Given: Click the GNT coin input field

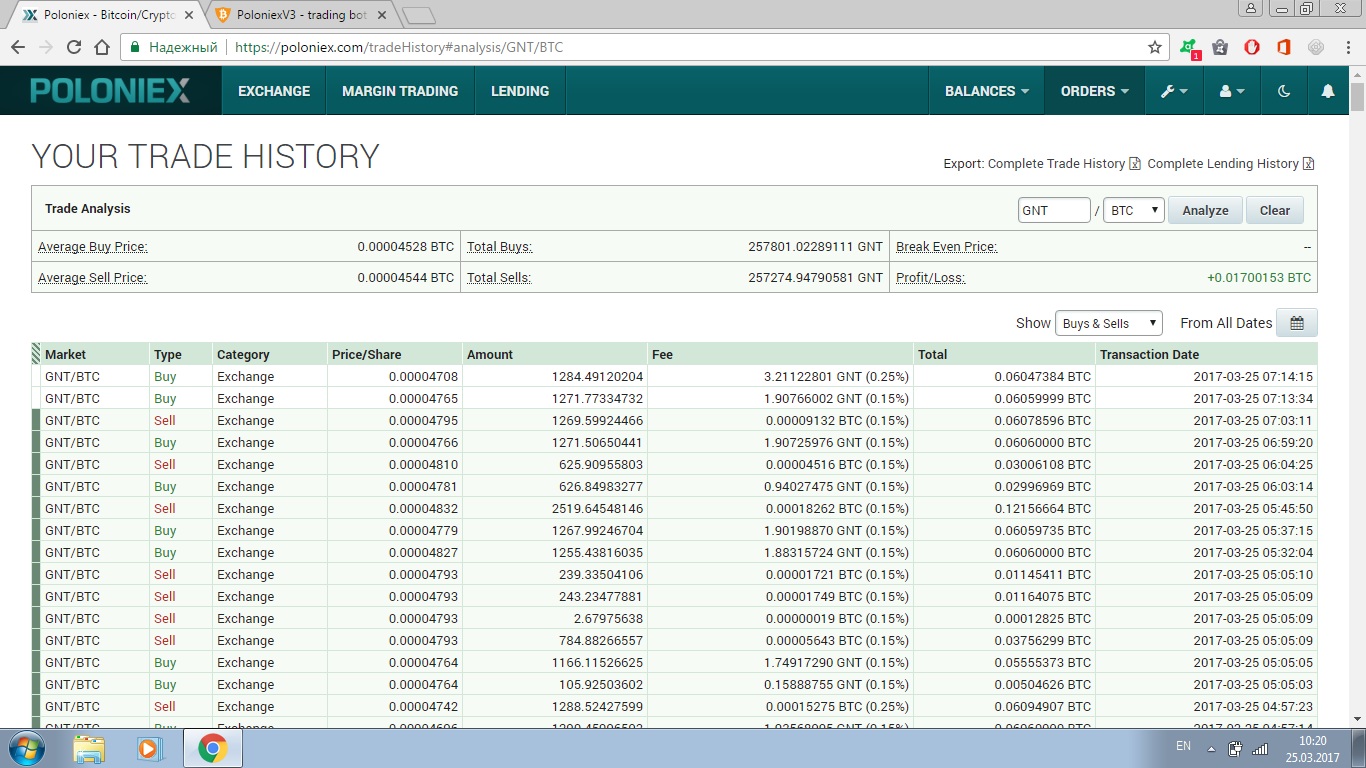Looking at the screenshot, I should (1054, 210).
